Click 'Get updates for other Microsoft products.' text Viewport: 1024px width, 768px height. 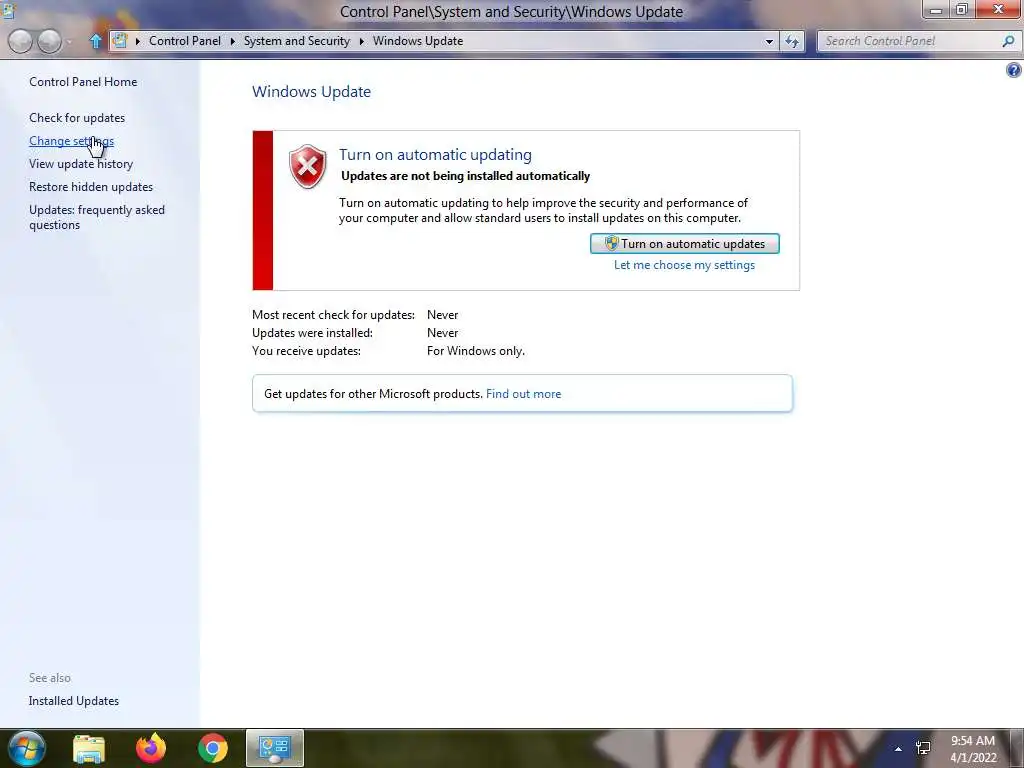click(373, 394)
